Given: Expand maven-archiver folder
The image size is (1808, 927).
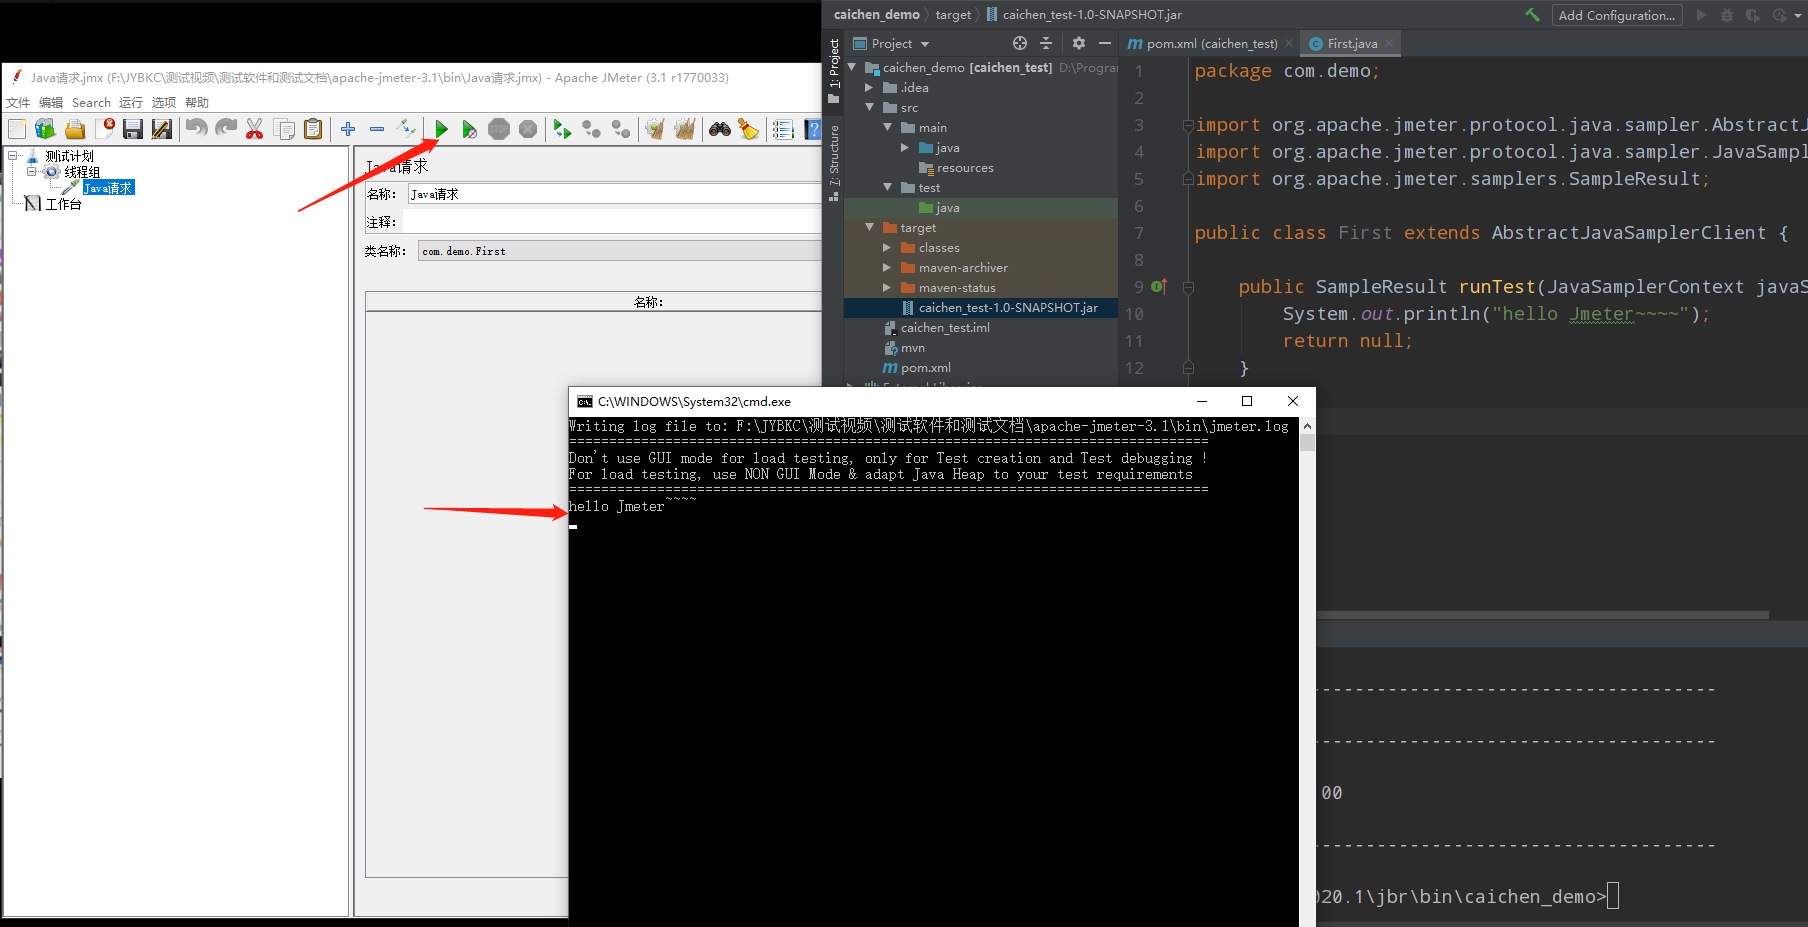Looking at the screenshot, I should point(887,268).
